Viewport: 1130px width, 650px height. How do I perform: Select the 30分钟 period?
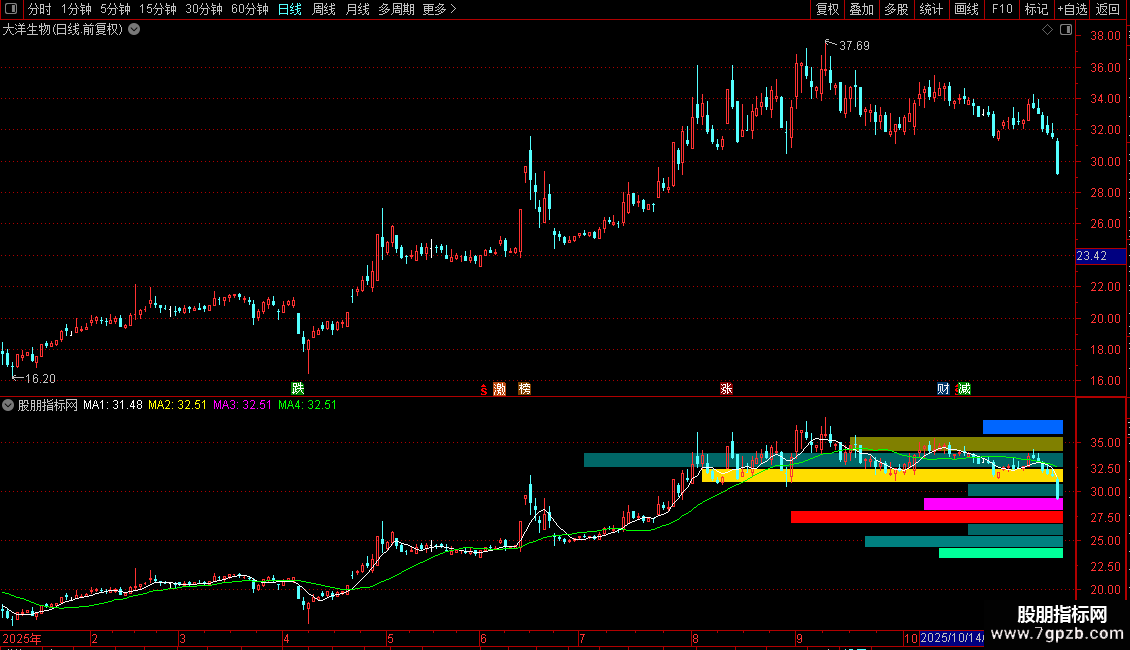(x=204, y=9)
